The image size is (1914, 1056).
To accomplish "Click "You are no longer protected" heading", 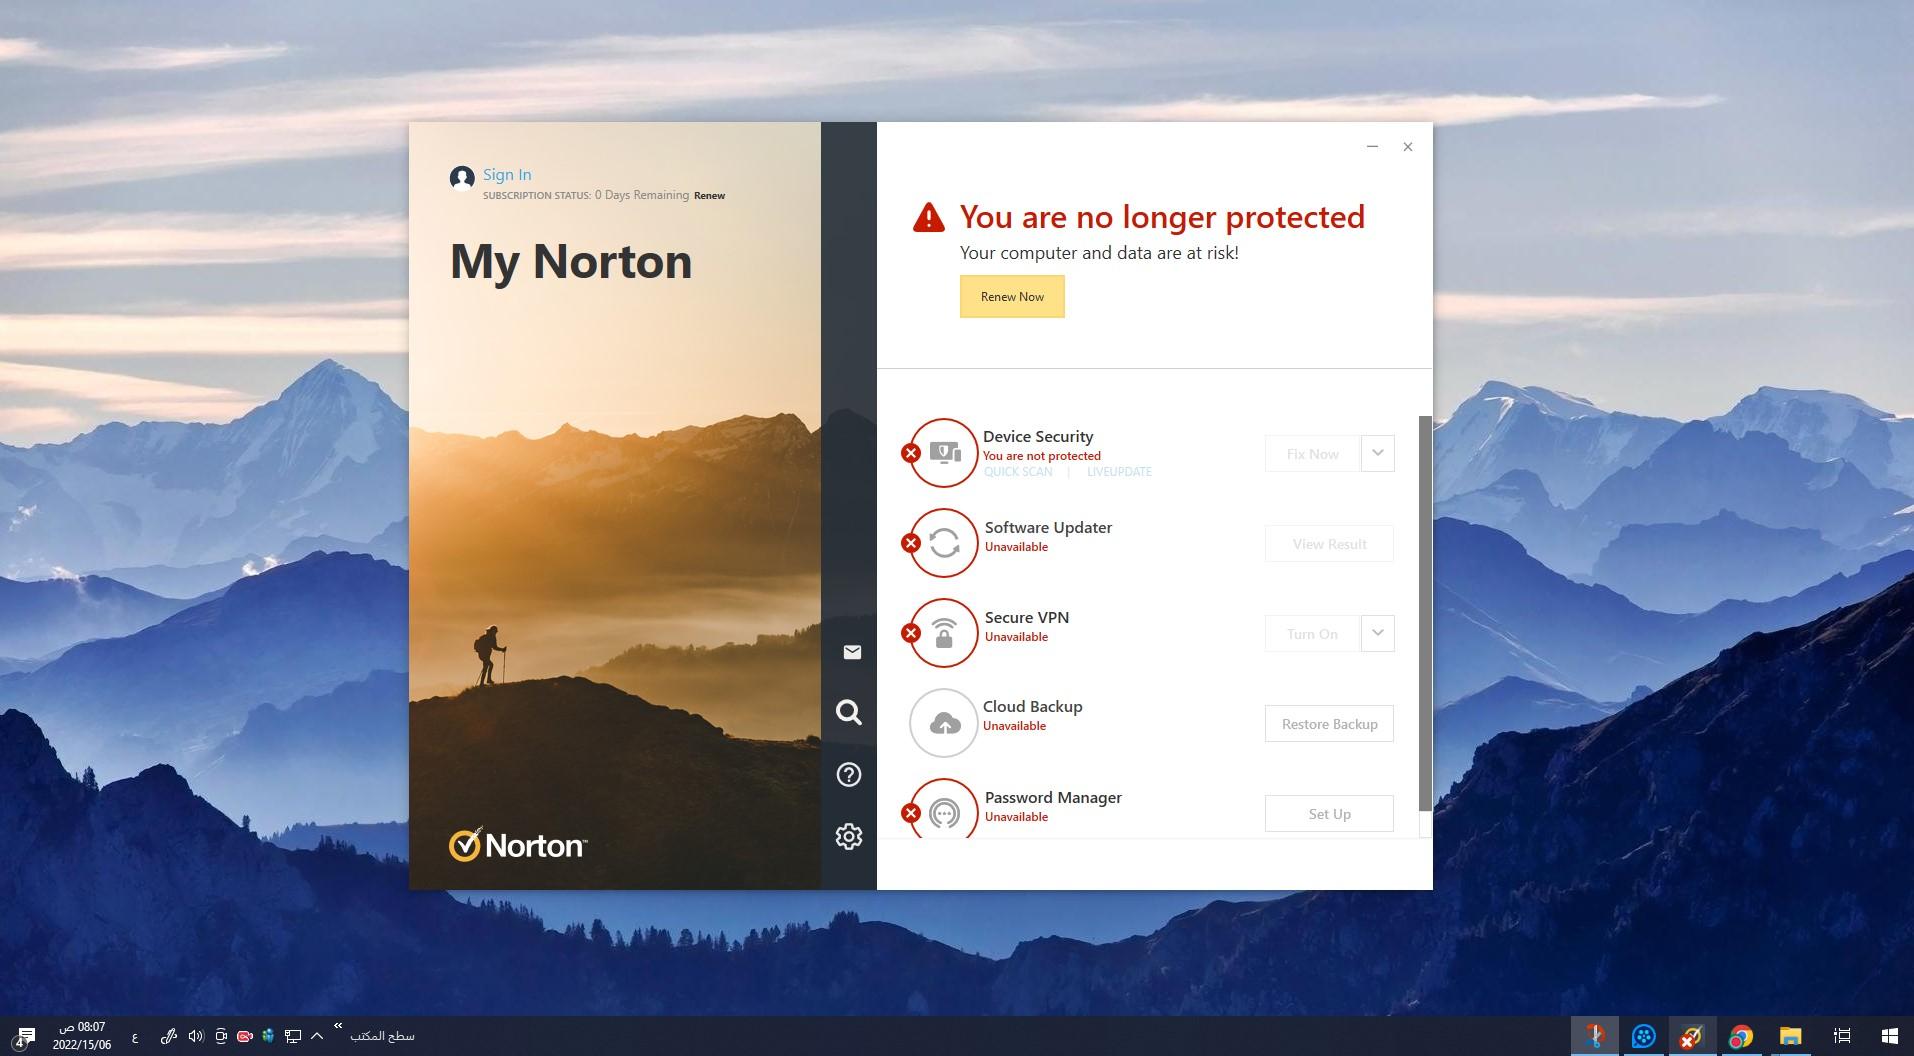I will click(x=1162, y=217).
